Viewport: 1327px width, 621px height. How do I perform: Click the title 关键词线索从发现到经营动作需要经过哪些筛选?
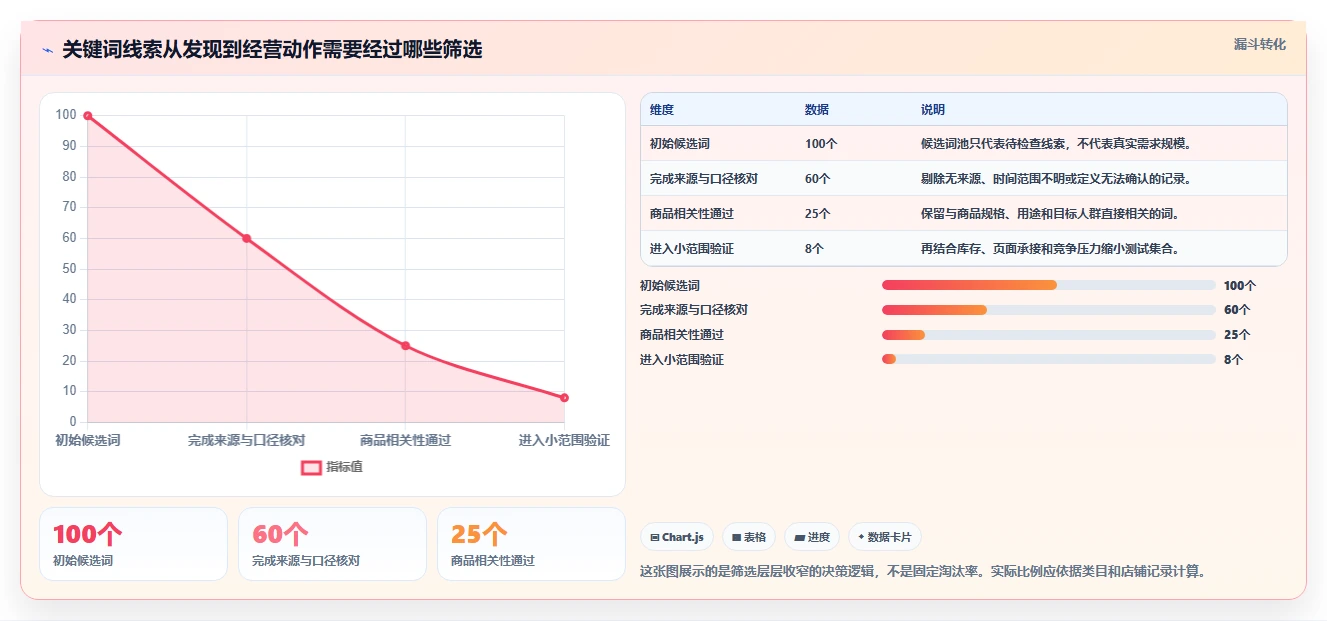click(272, 50)
